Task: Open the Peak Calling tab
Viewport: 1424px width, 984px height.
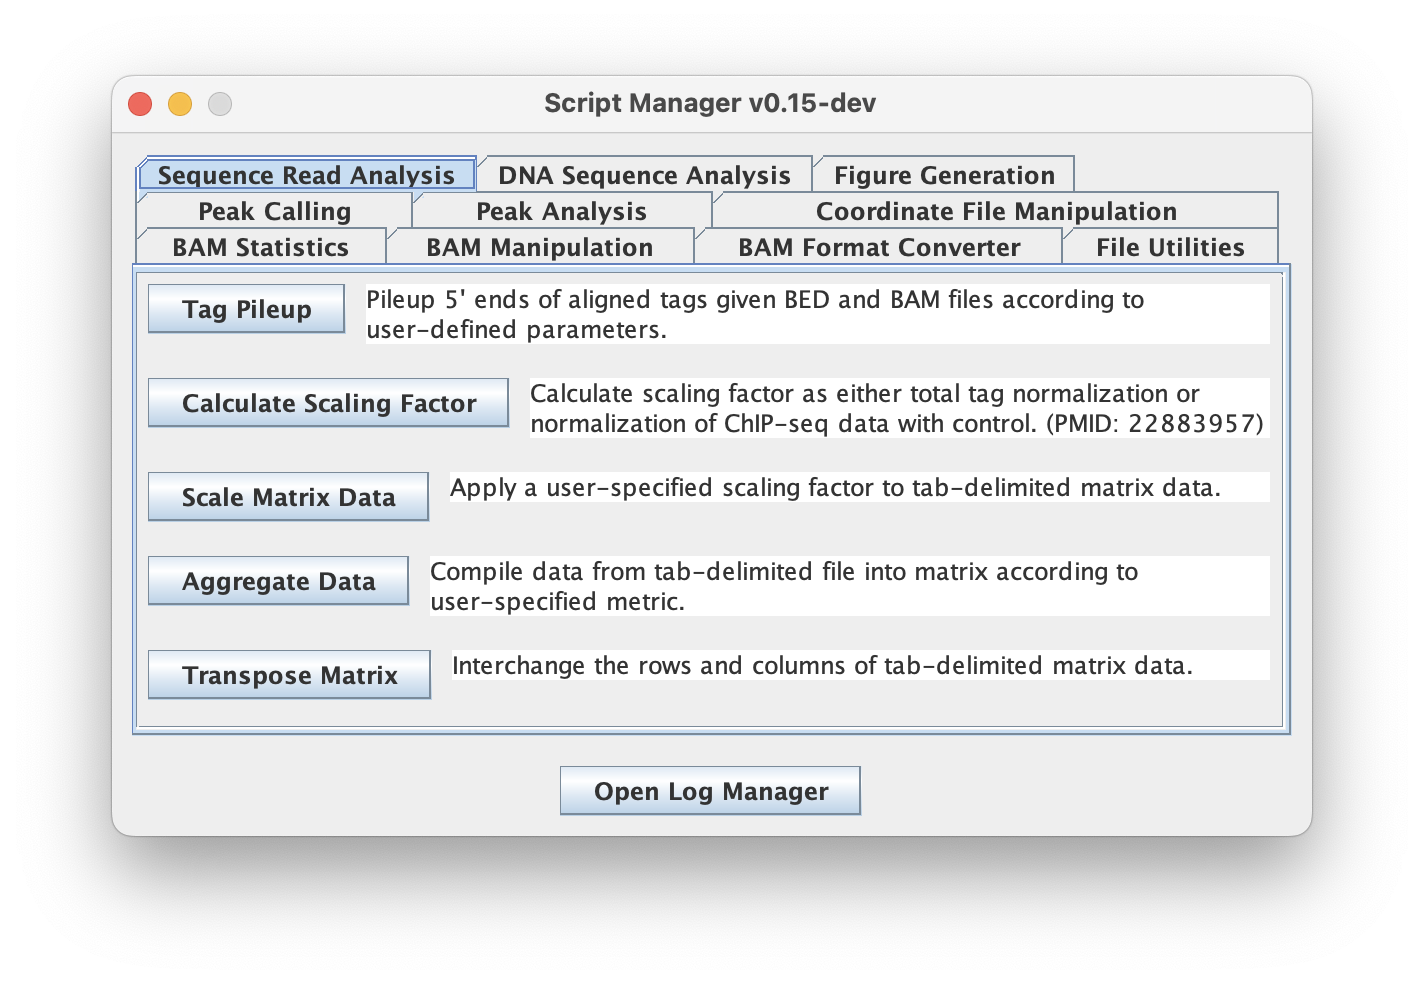Action: 274,211
